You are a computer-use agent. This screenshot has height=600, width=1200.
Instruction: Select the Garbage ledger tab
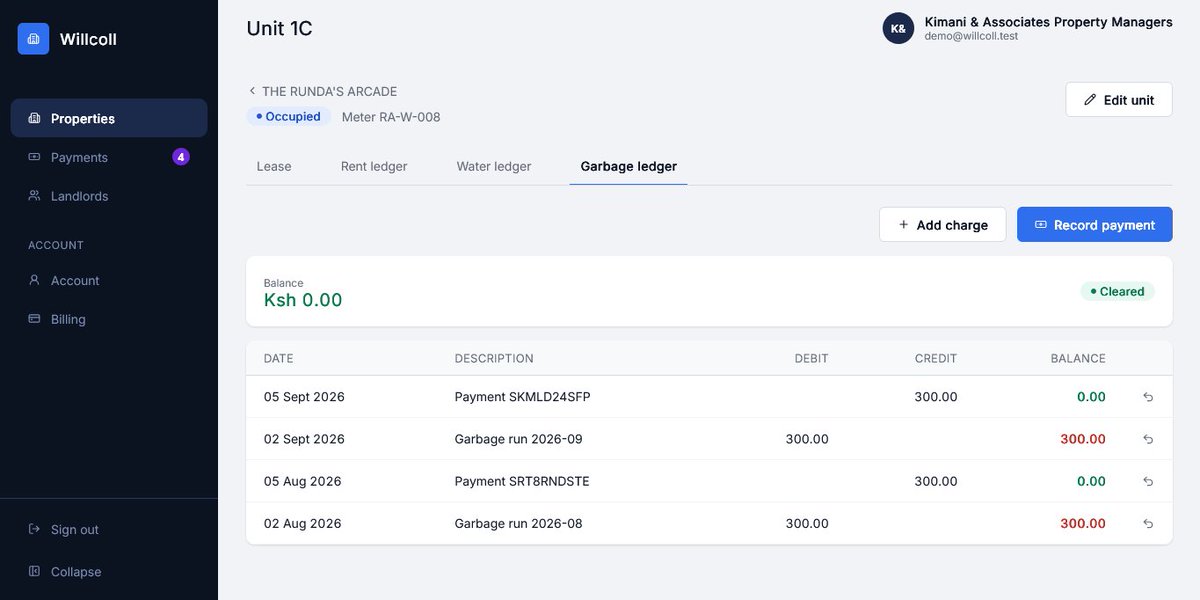click(x=629, y=166)
